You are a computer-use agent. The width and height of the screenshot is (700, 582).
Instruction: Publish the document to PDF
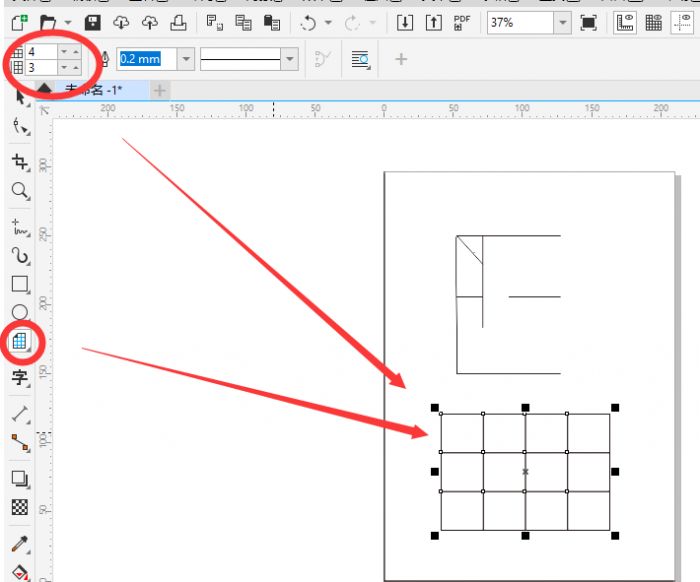tap(462, 22)
